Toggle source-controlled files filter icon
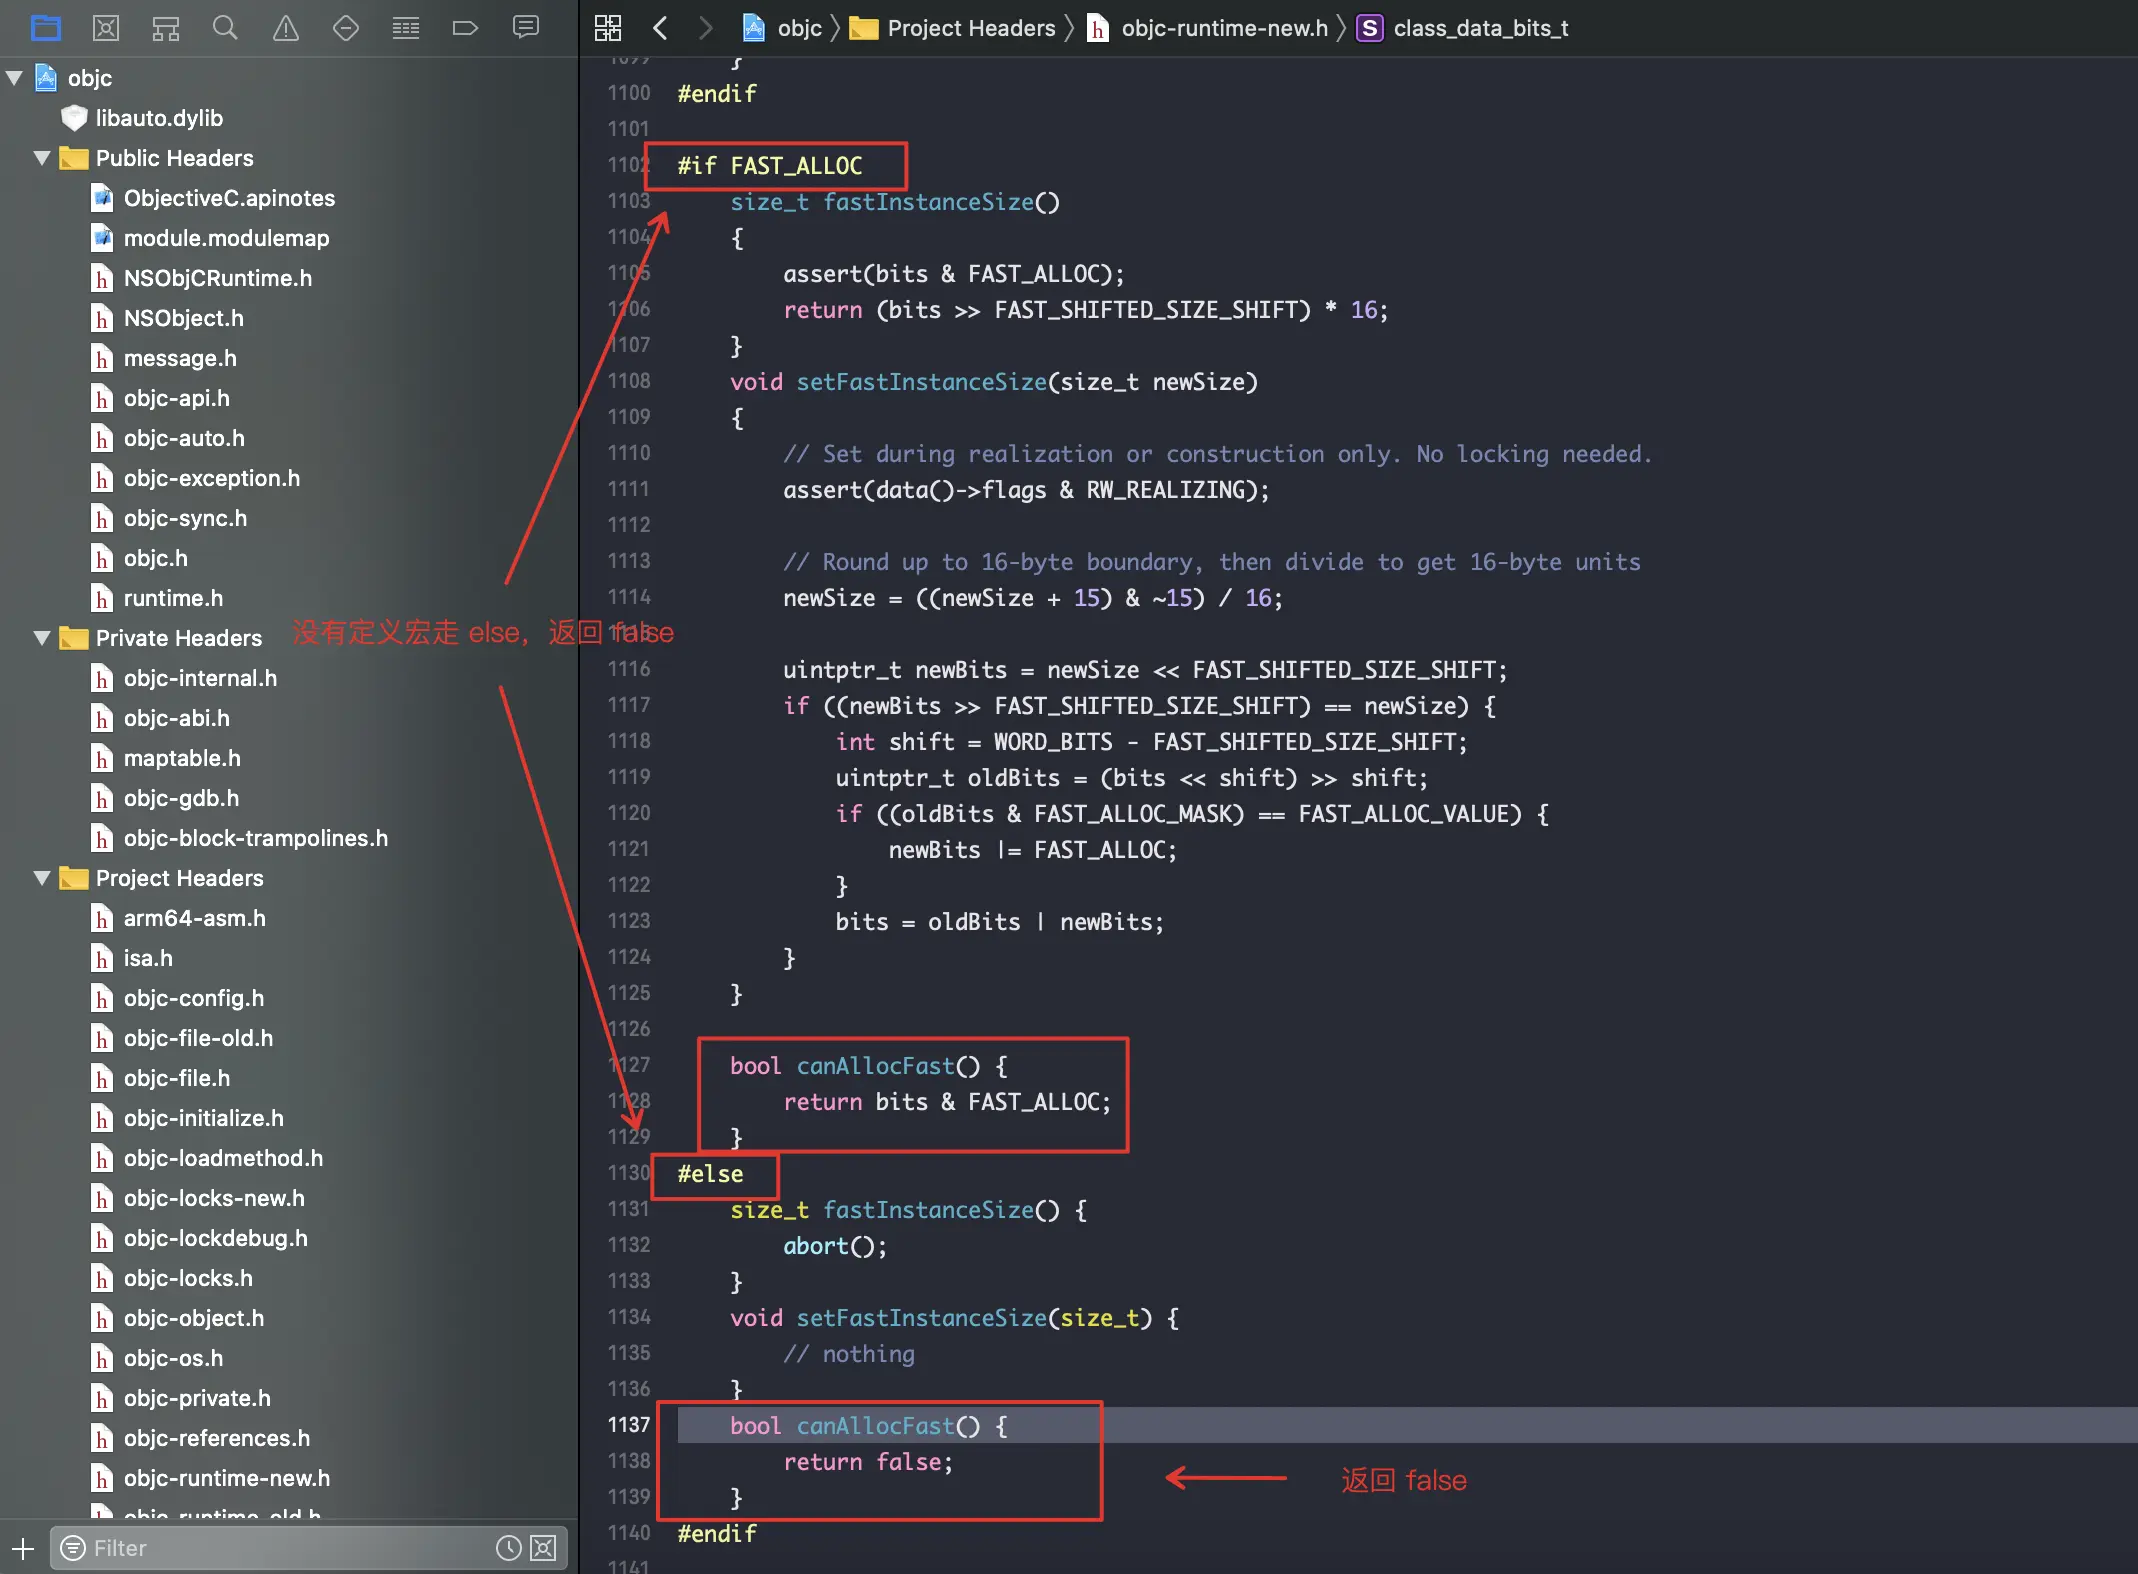 [x=543, y=1548]
